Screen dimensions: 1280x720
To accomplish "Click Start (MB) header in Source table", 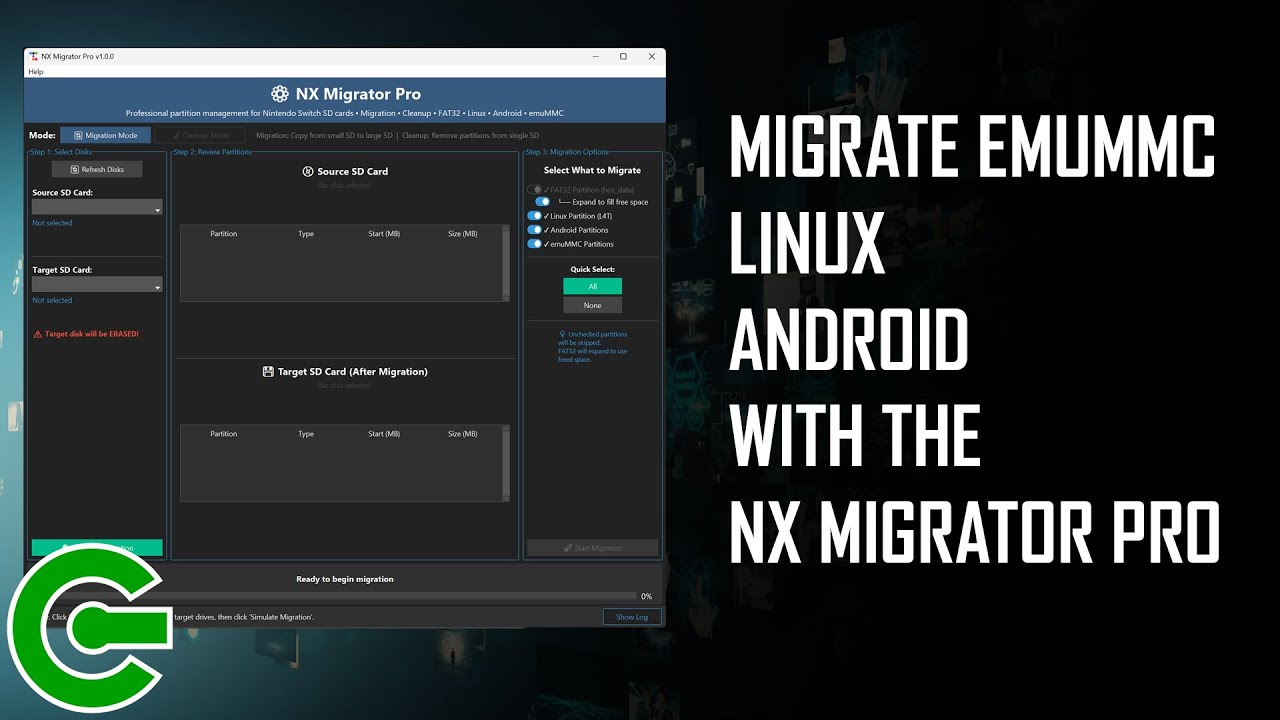I will tap(384, 234).
